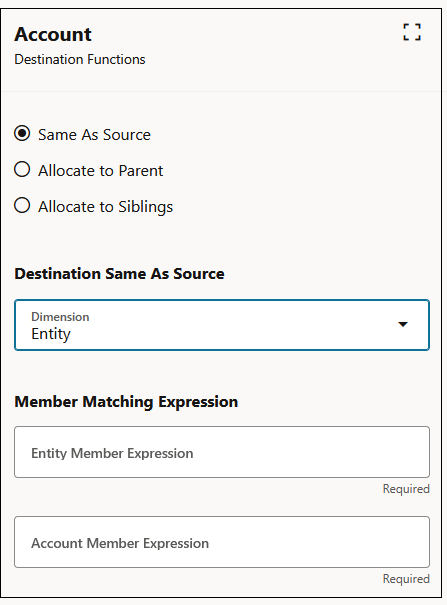Click the 'Same As Source' label text
Viewport: 447px width, 605px height.
94,135
